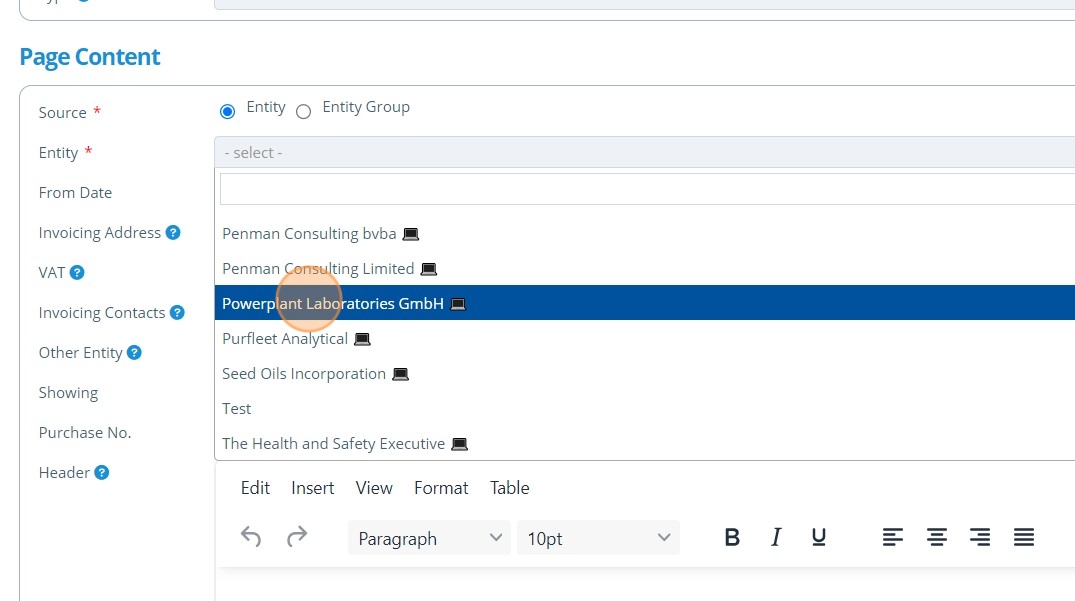
Task: Click laptop icon beside Purfleet Analytical
Action: point(362,339)
